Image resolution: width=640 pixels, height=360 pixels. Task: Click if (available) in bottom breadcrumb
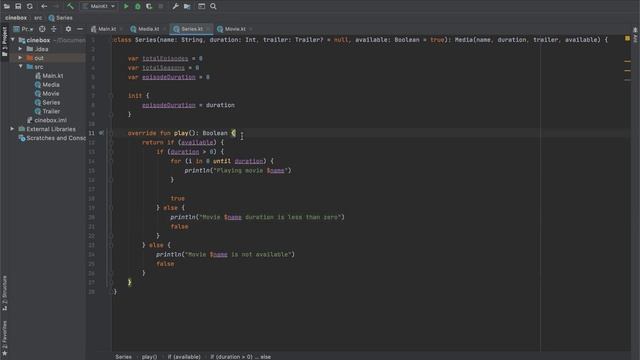coord(184,357)
